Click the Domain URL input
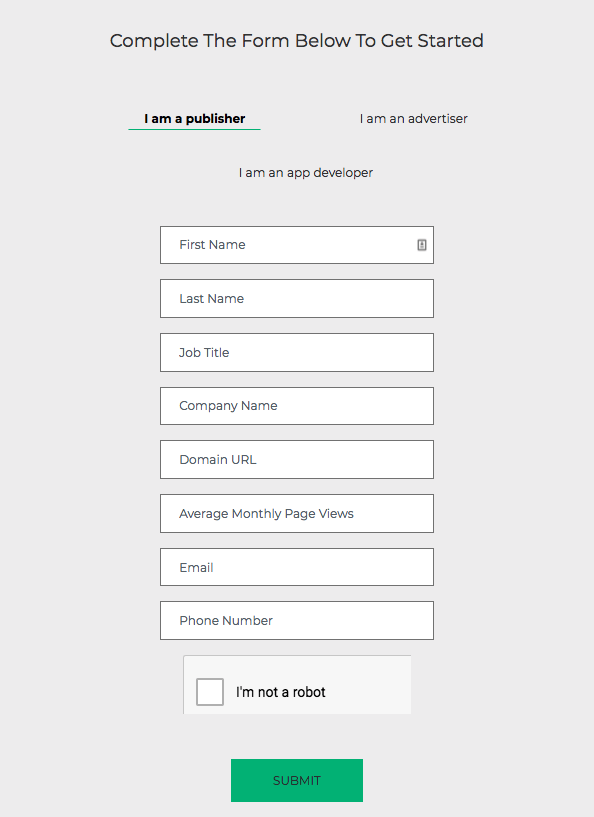 tap(297, 460)
